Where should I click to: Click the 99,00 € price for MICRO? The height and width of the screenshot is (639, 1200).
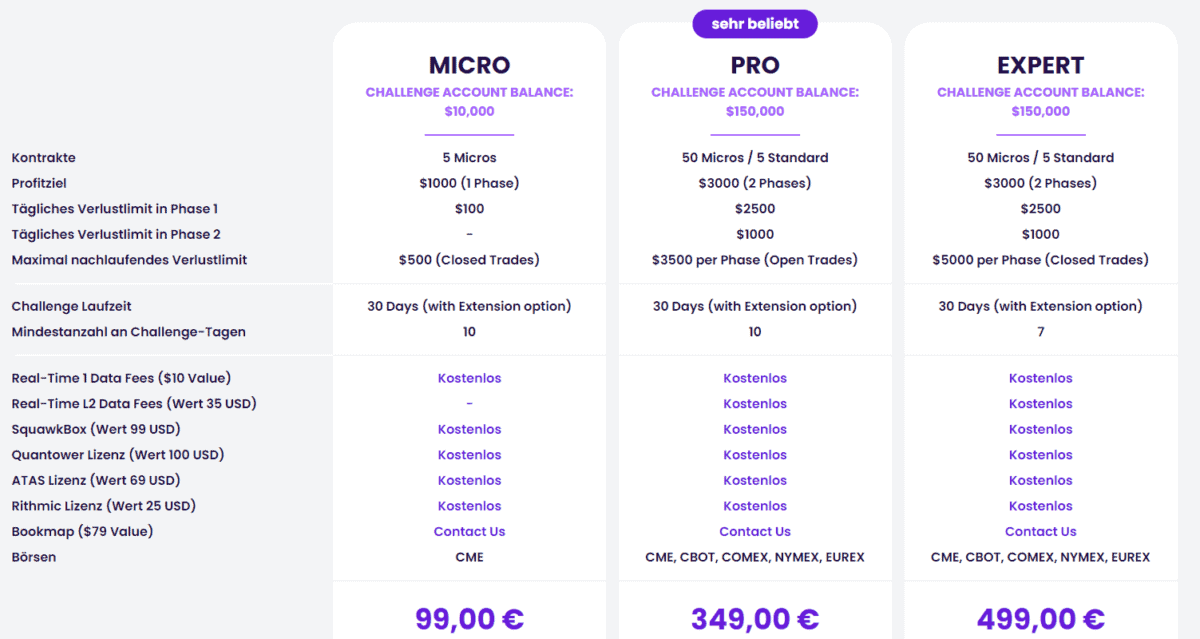(469, 618)
